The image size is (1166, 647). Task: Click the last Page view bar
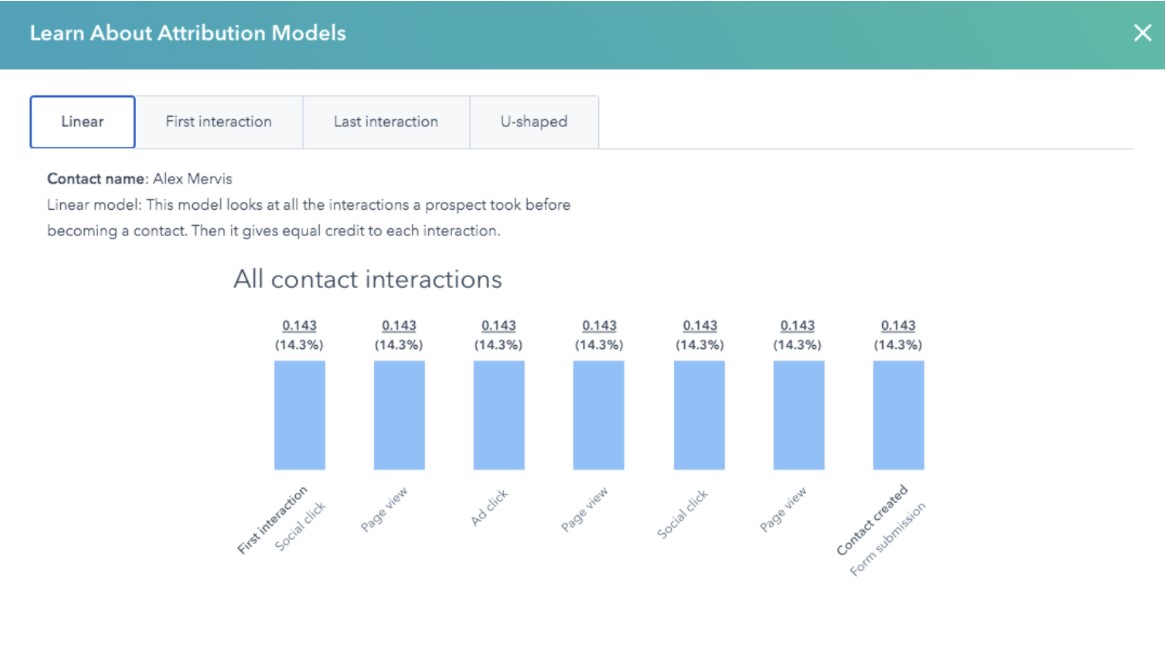[x=798, y=415]
